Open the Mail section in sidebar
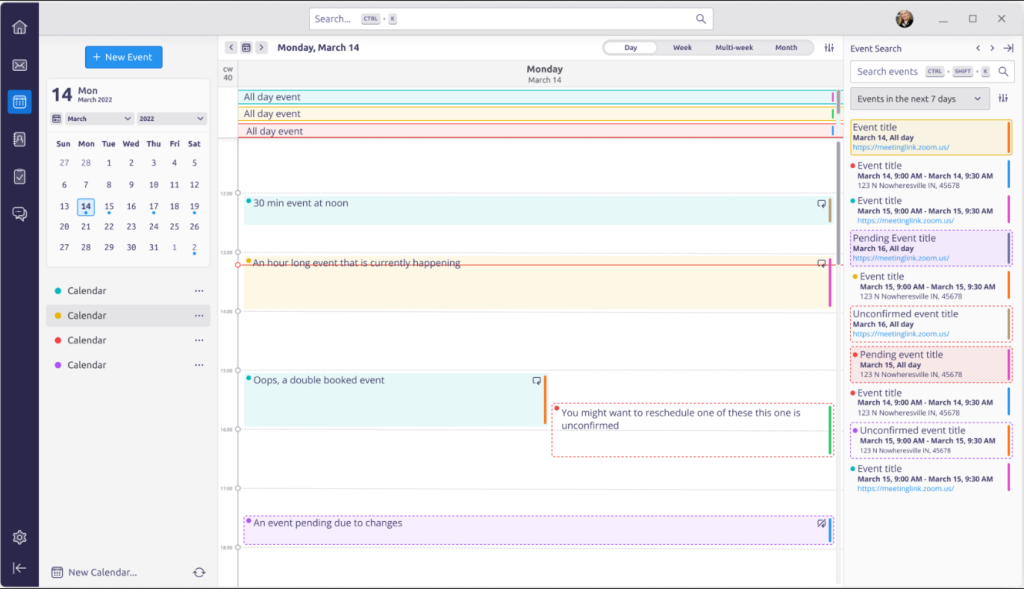Screen dimensions: 1024x589 pos(19,65)
